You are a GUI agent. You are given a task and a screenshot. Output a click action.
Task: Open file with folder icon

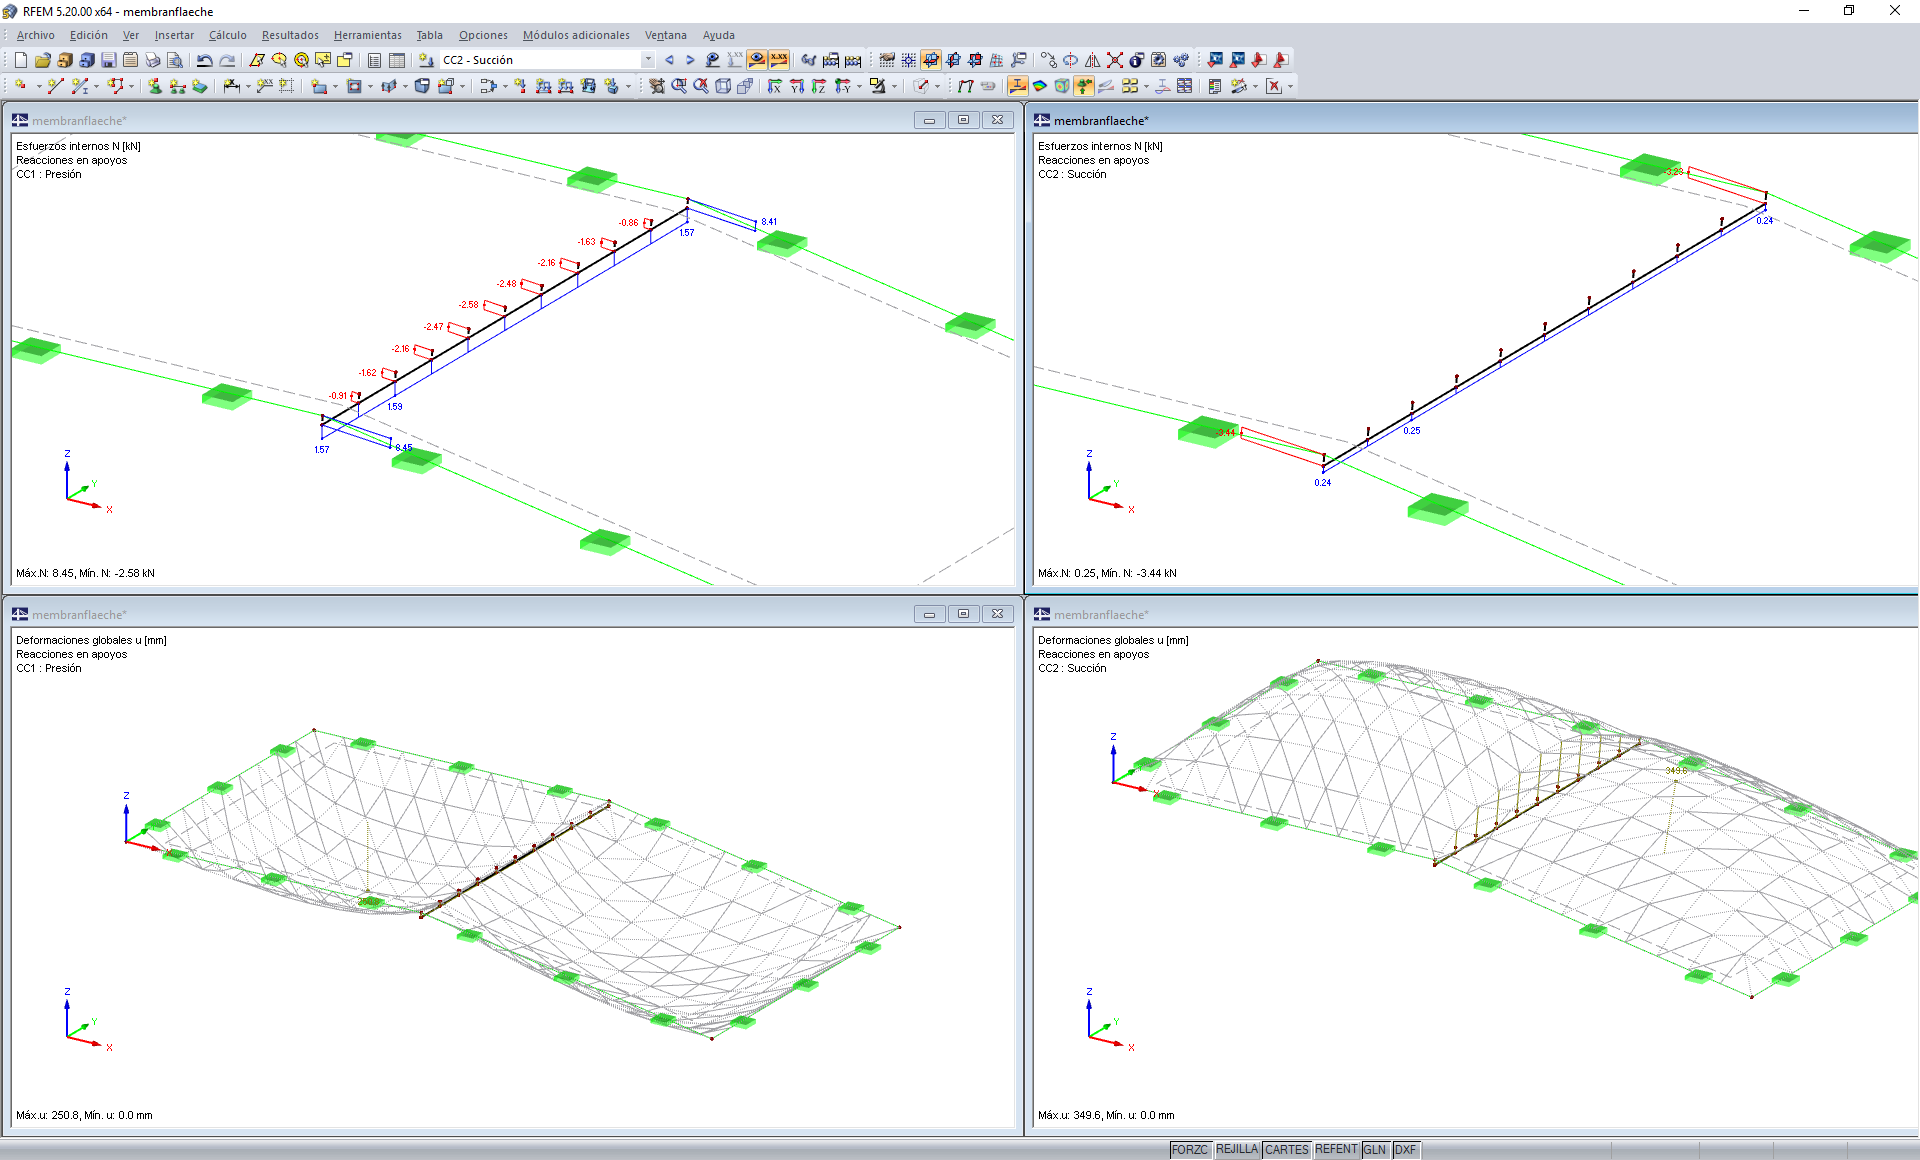pos(42,60)
